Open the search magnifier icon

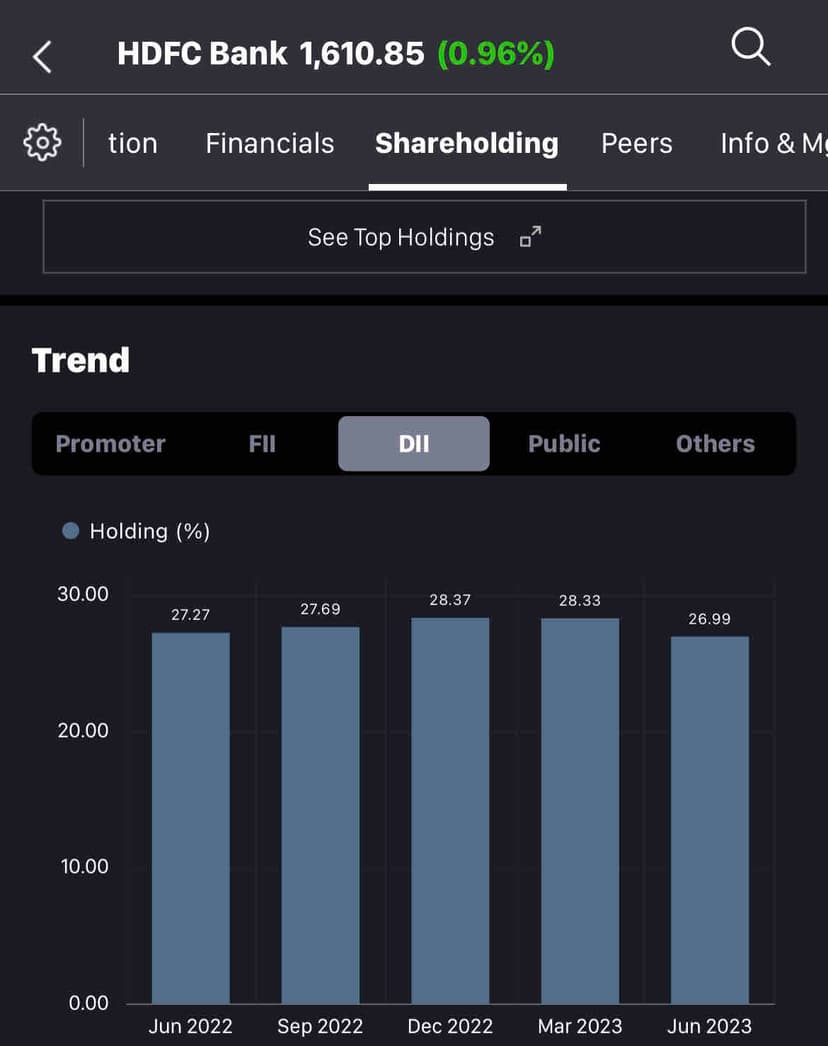(x=750, y=47)
